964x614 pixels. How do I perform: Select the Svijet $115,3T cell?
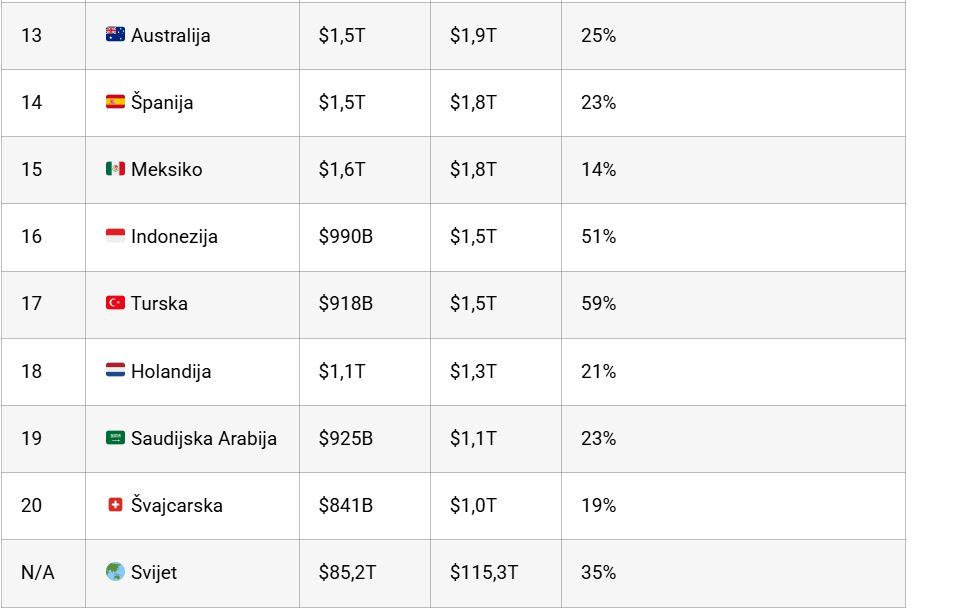coord(484,572)
